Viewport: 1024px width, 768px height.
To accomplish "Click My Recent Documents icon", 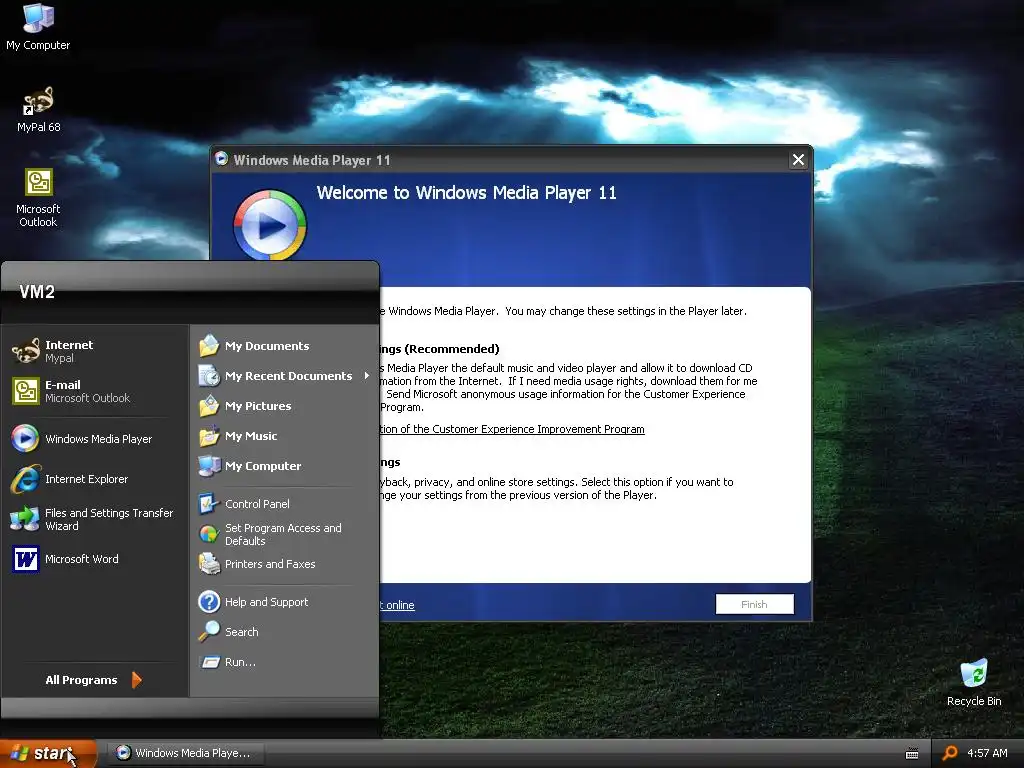I will click(x=209, y=376).
